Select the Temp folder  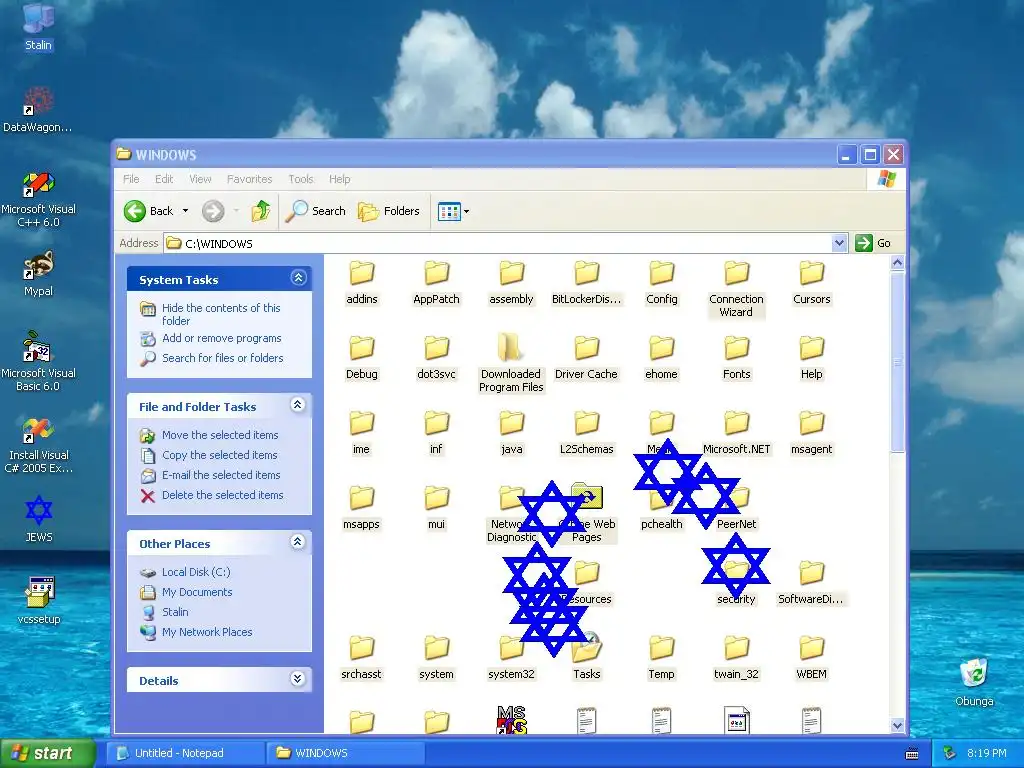tap(661, 659)
